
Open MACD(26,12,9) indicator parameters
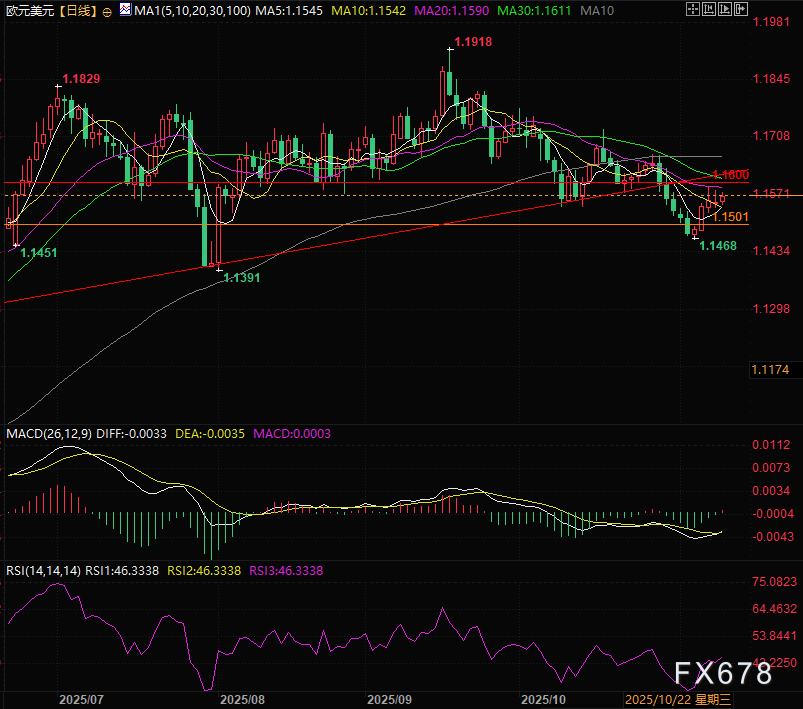(48, 434)
